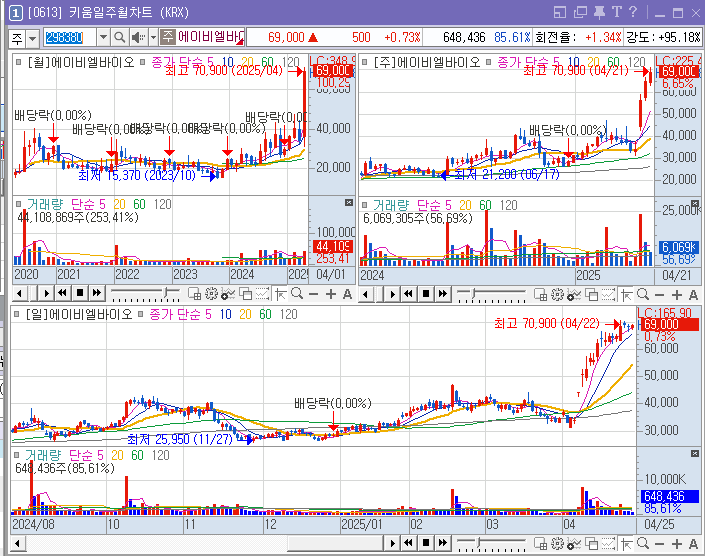Screen dimensions: 705x556
Task: Add indicator on monthly chart toolbar
Action: [228, 294]
